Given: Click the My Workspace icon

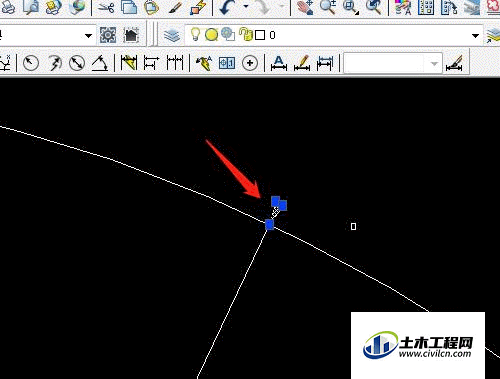Looking at the screenshot, I should tap(131, 35).
